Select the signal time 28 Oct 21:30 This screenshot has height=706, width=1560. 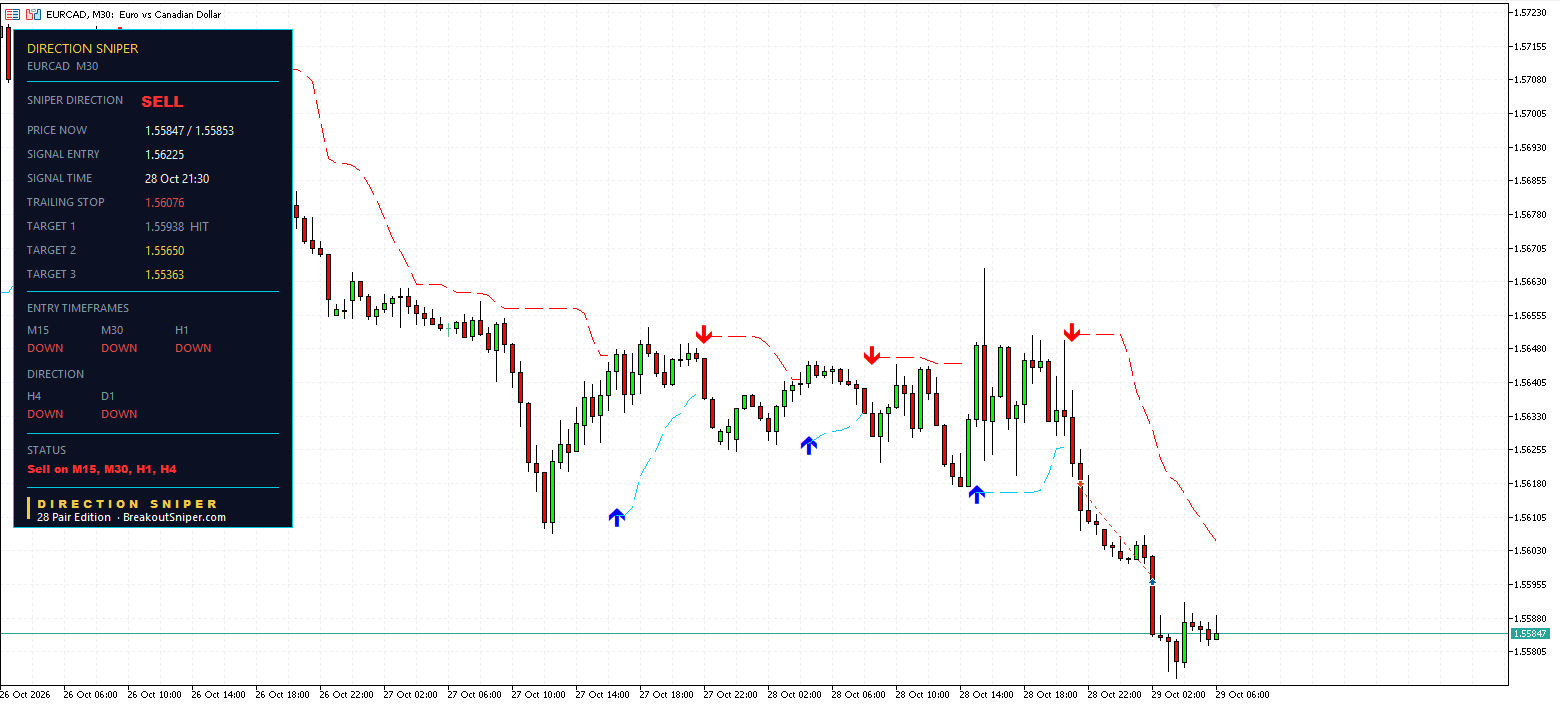[177, 178]
